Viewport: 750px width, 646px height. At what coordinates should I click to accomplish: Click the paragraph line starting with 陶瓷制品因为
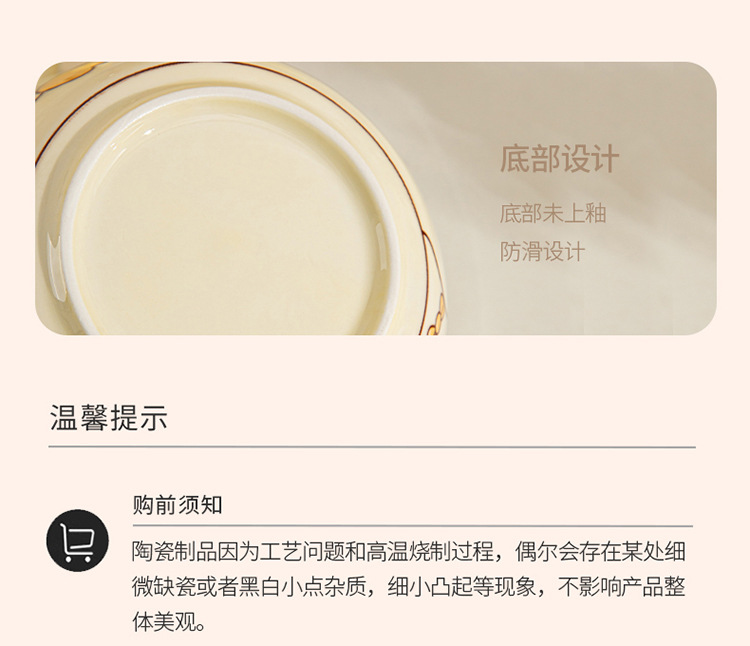(409, 552)
